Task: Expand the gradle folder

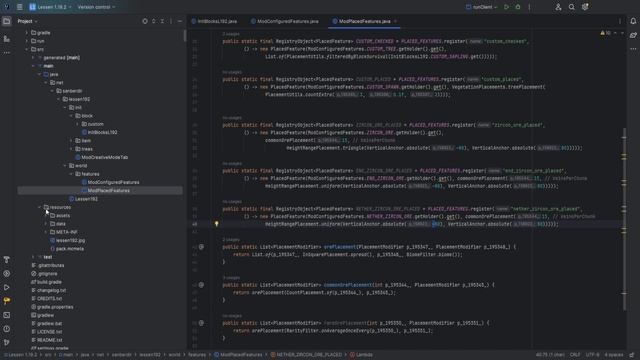Action: pyautogui.click(x=27, y=33)
